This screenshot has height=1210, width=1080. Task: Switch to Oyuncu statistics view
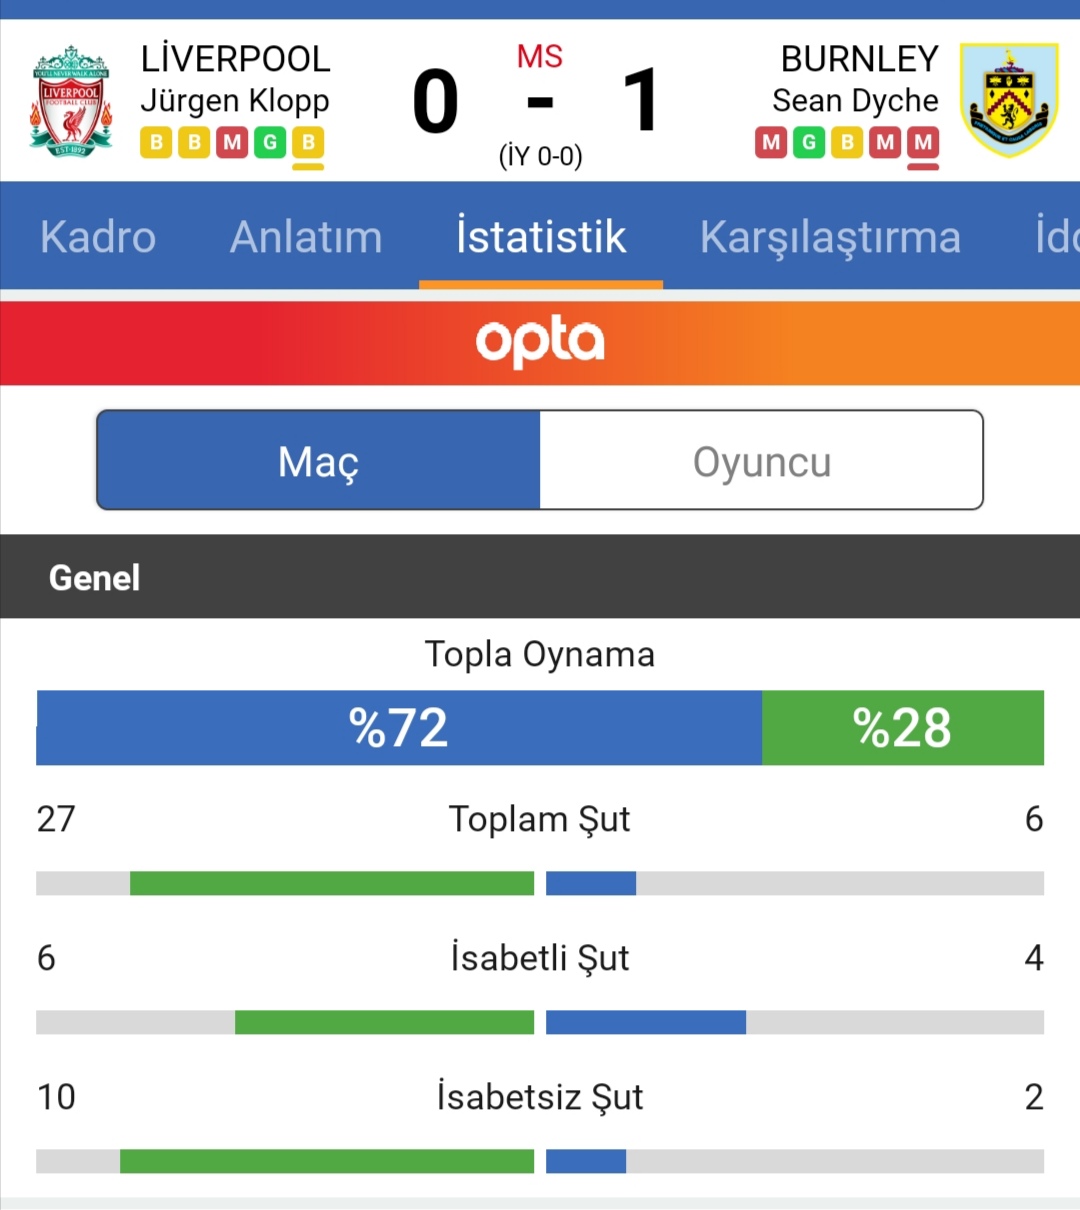click(761, 460)
